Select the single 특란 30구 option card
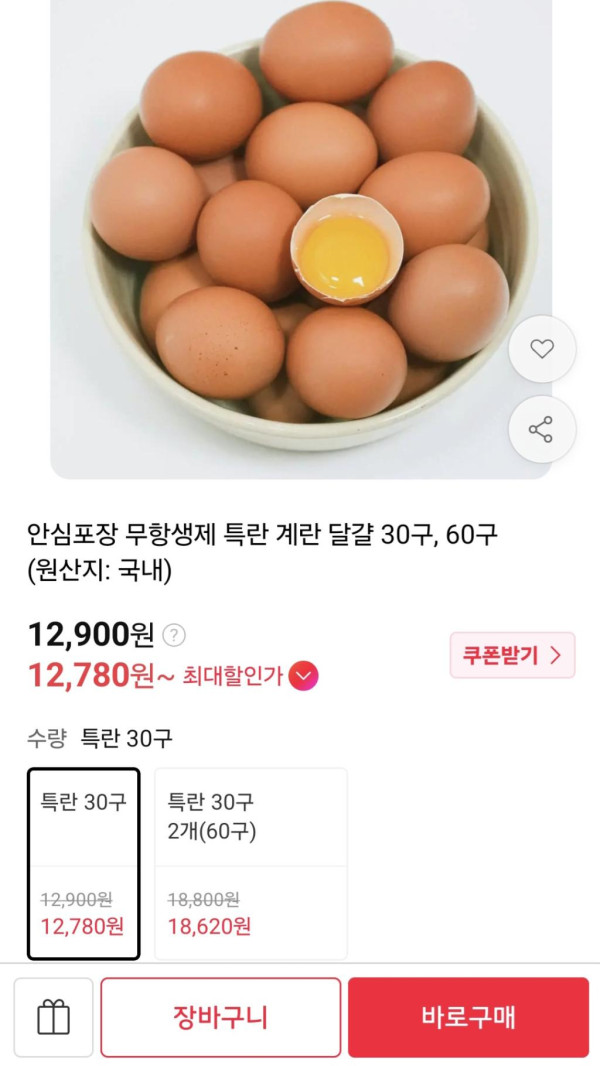This screenshot has width=600, height=1066. [84, 863]
